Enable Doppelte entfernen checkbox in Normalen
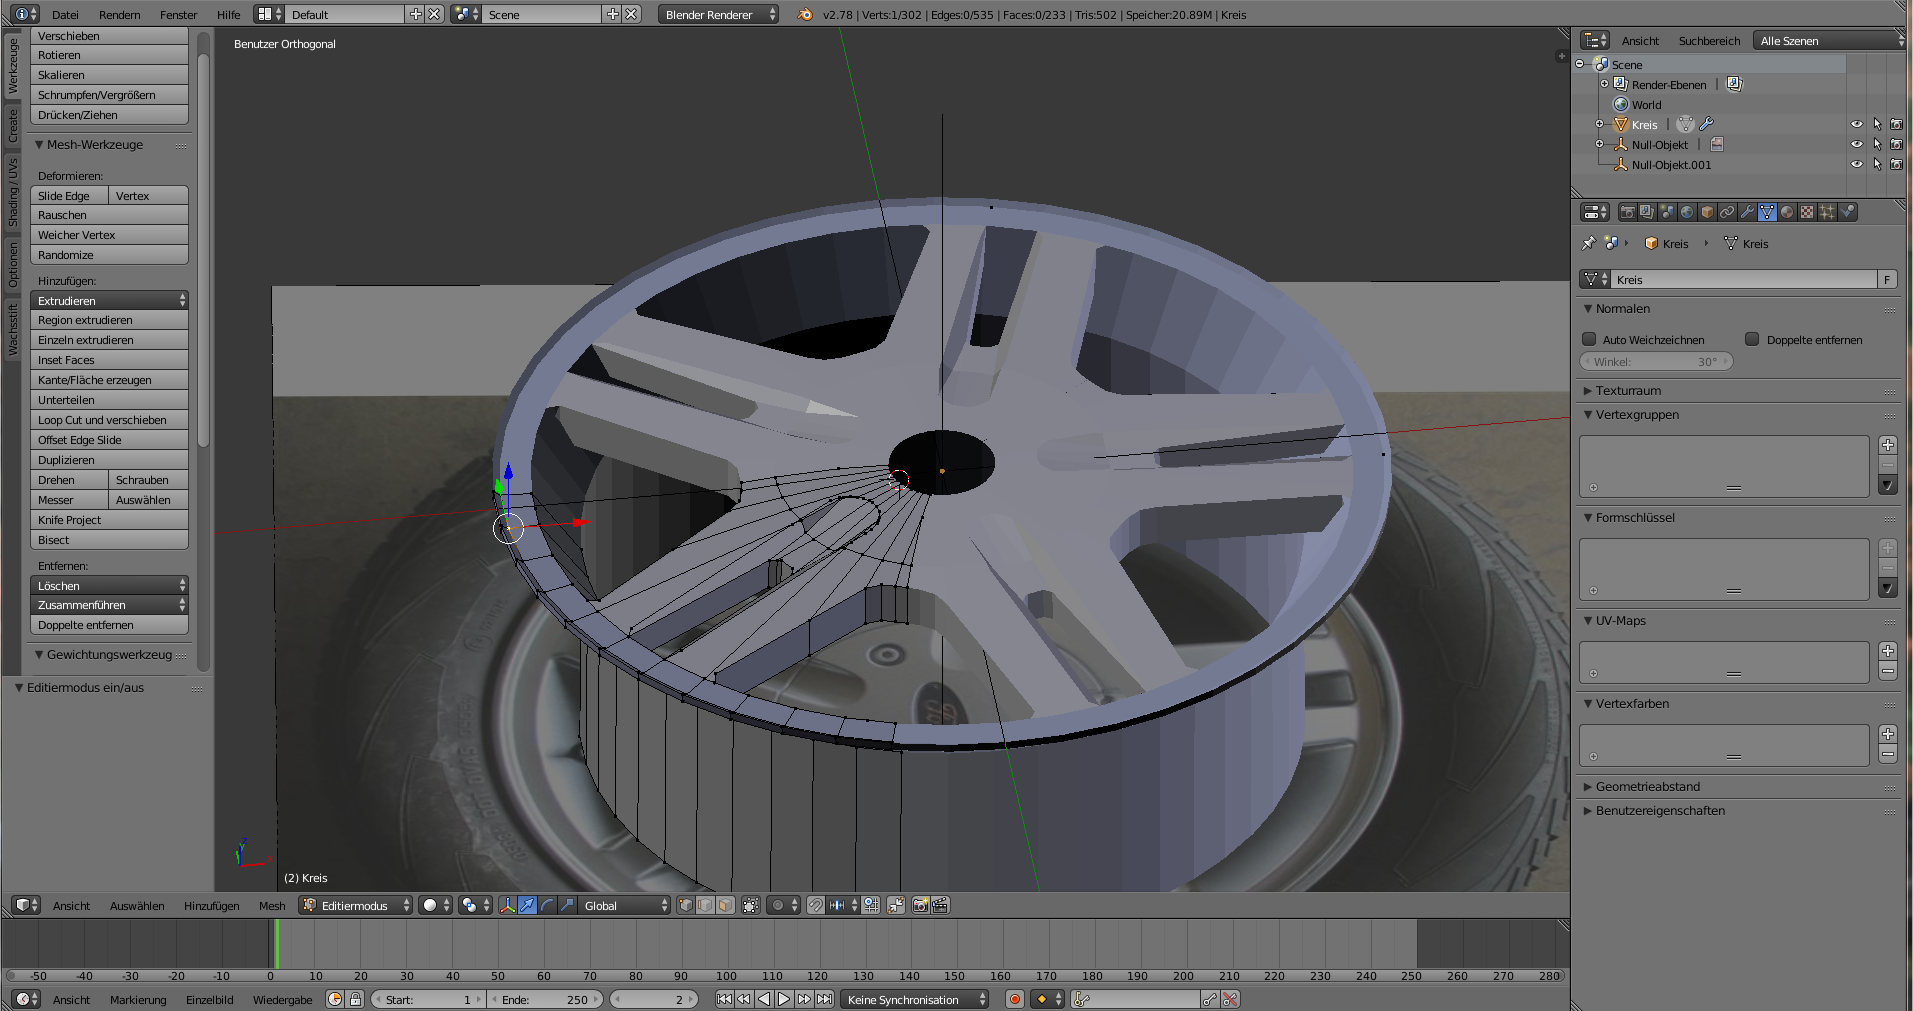 coord(1752,340)
